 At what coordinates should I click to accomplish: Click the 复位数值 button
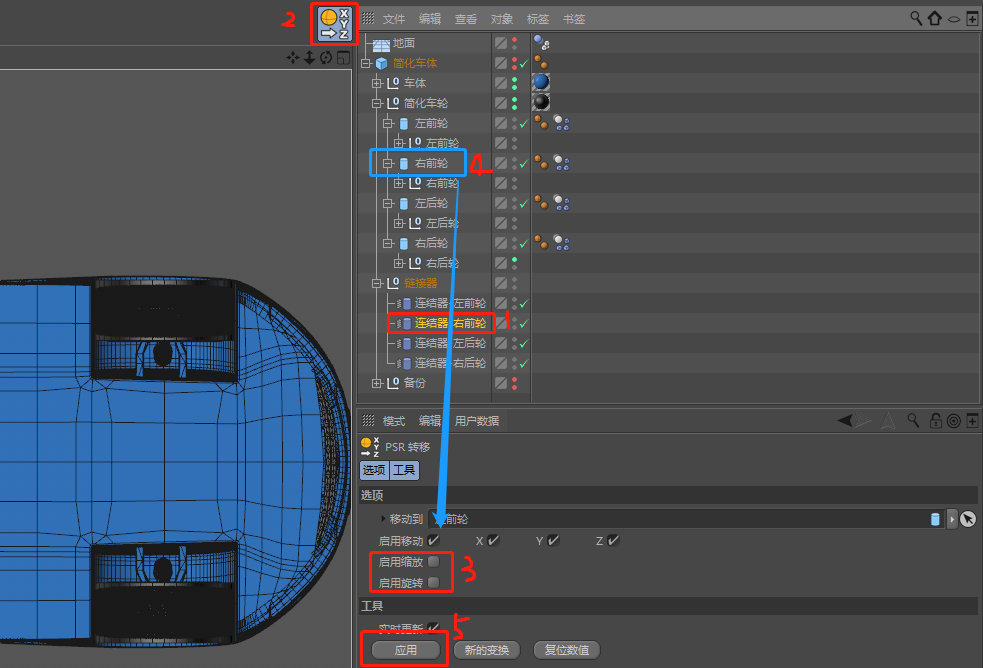[567, 650]
